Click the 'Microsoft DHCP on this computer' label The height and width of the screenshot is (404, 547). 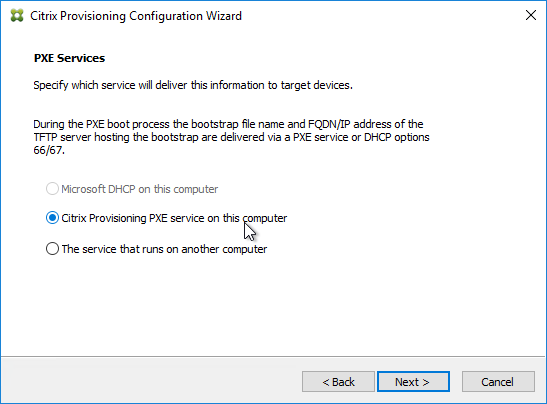click(140, 189)
